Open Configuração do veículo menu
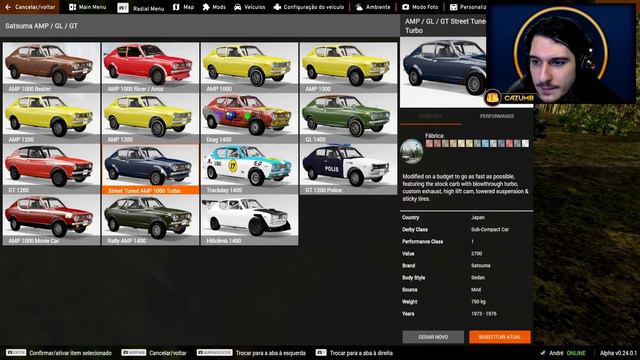This screenshot has width=640, height=360. pos(309,7)
